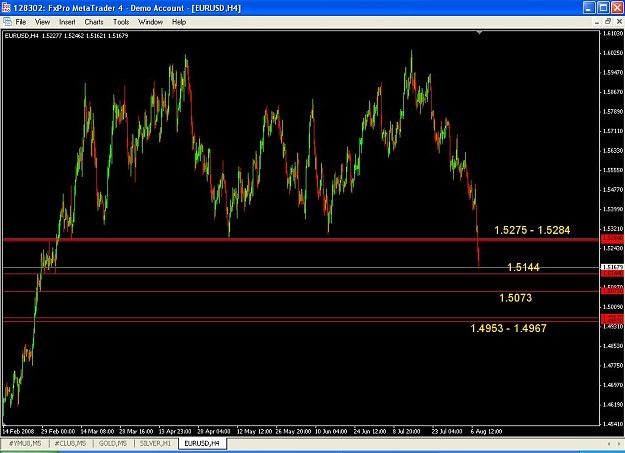This screenshot has height=453, width=625.
Task: Click the 1.4953 - 1.4967 label
Action: [509, 328]
